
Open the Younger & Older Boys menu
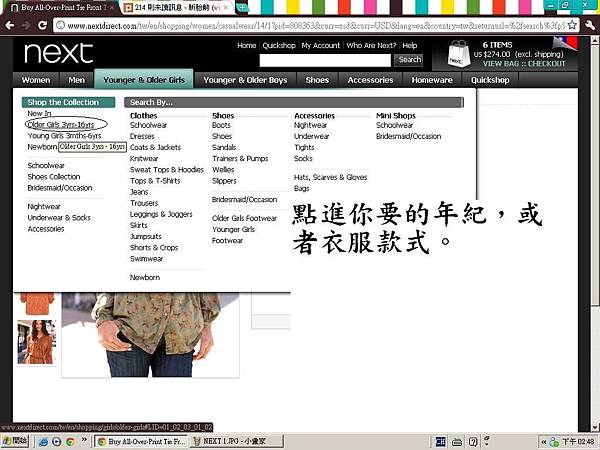tap(245, 80)
